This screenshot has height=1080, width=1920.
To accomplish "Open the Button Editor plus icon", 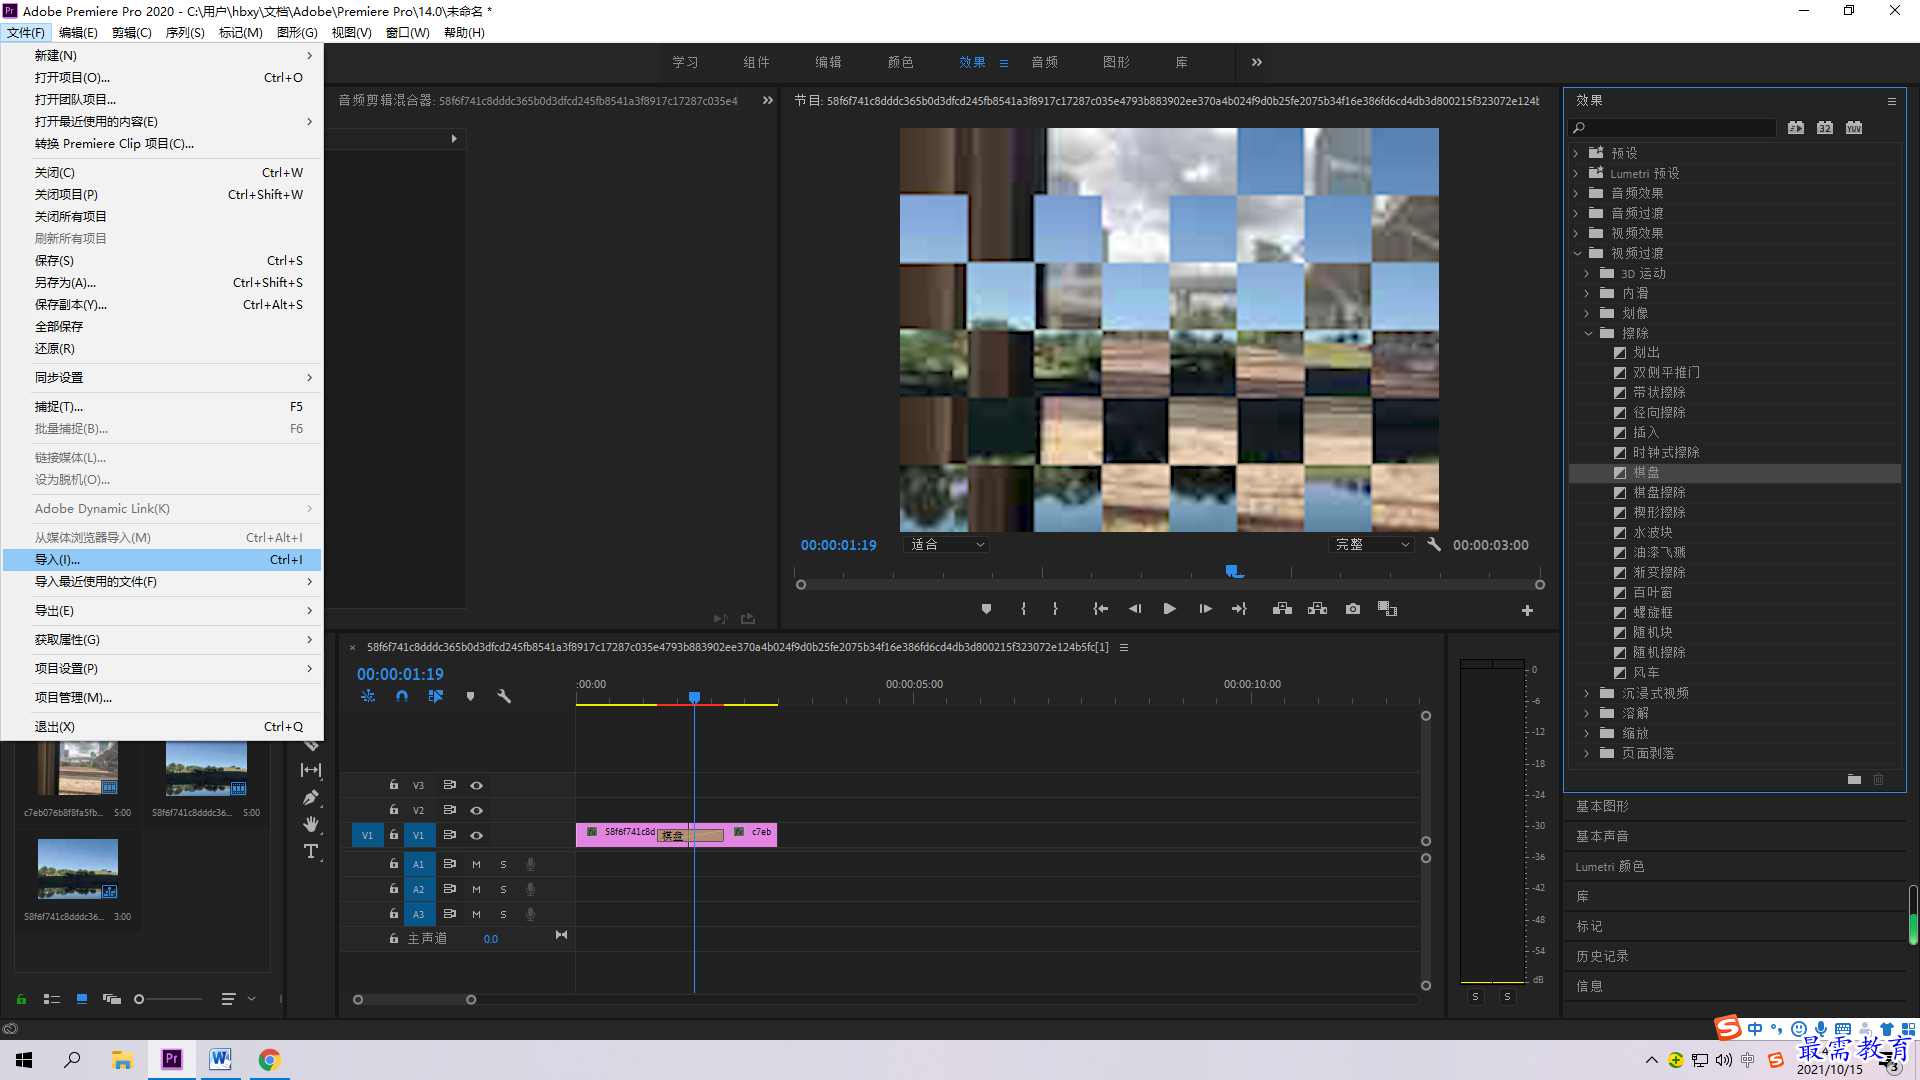I will pos(1527,610).
